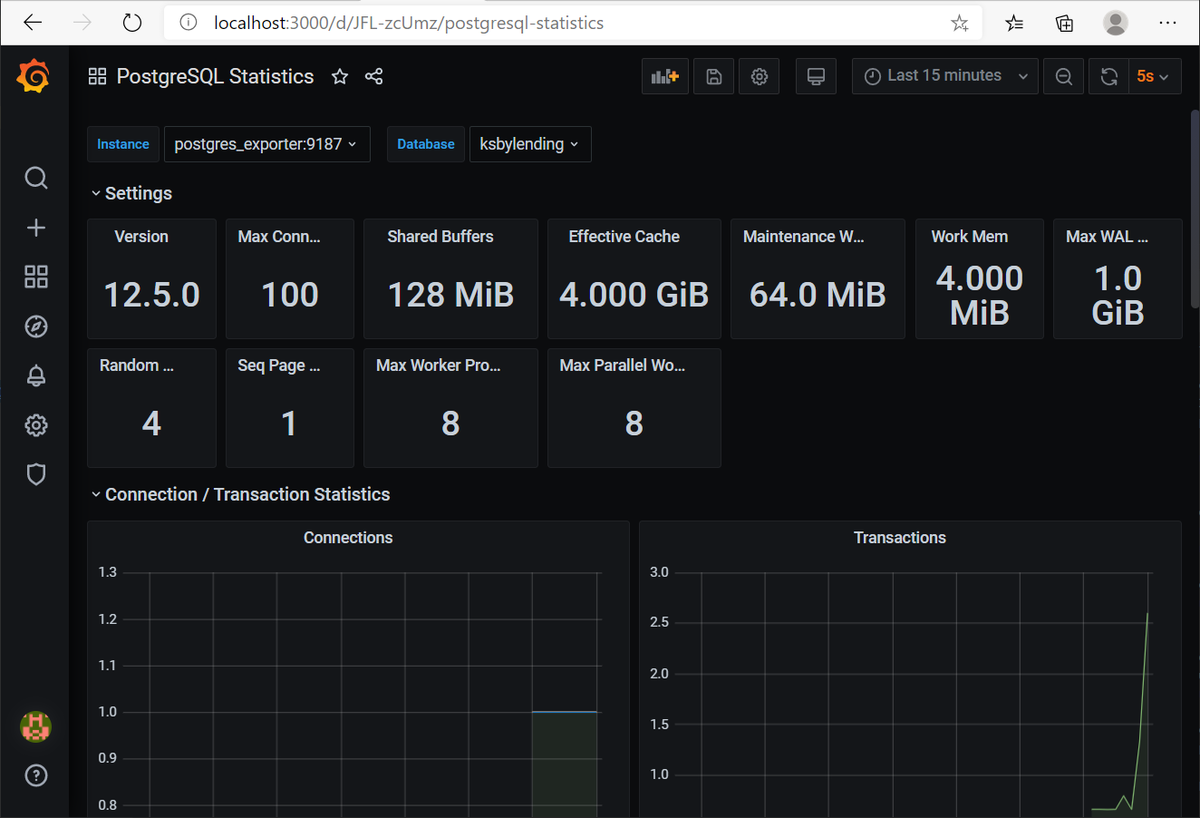Open browser favorites list icon
Viewport: 1200px width, 818px height.
coord(1015,23)
